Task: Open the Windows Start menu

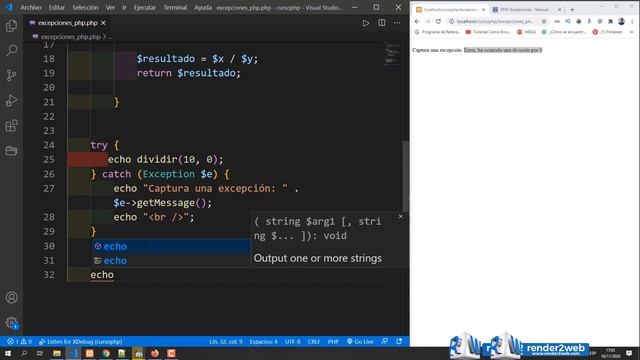Action: (8, 353)
